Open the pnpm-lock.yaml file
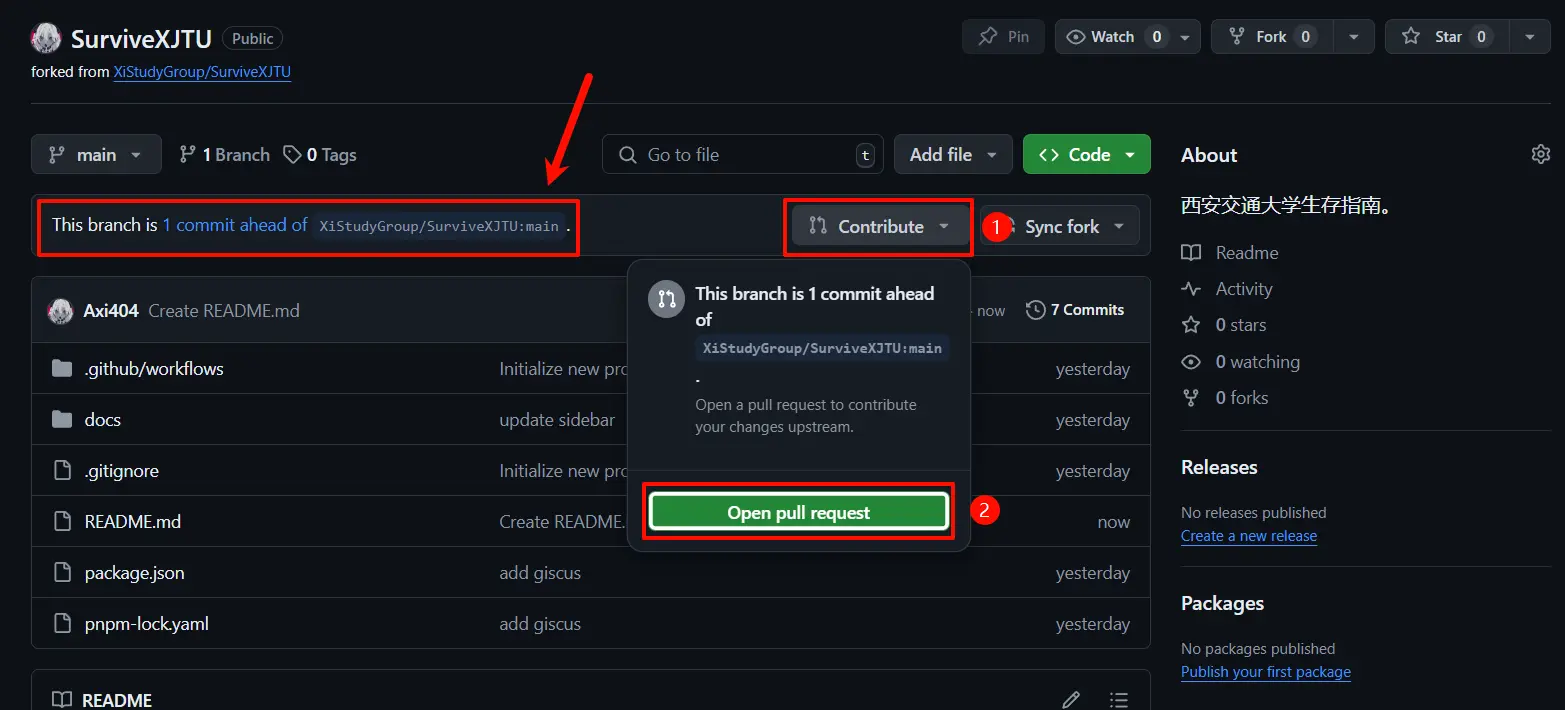This screenshot has height=710, width=1565. tap(146, 624)
